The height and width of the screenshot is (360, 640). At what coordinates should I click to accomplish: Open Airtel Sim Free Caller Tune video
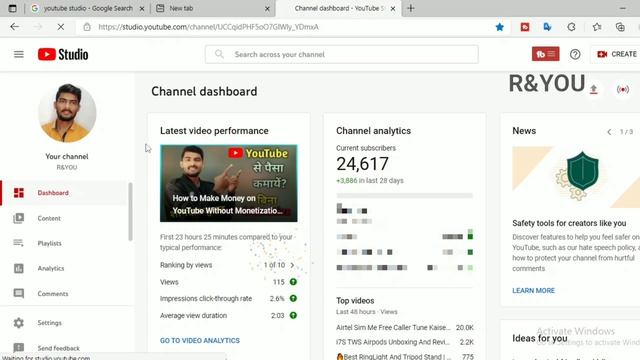tap(393, 327)
